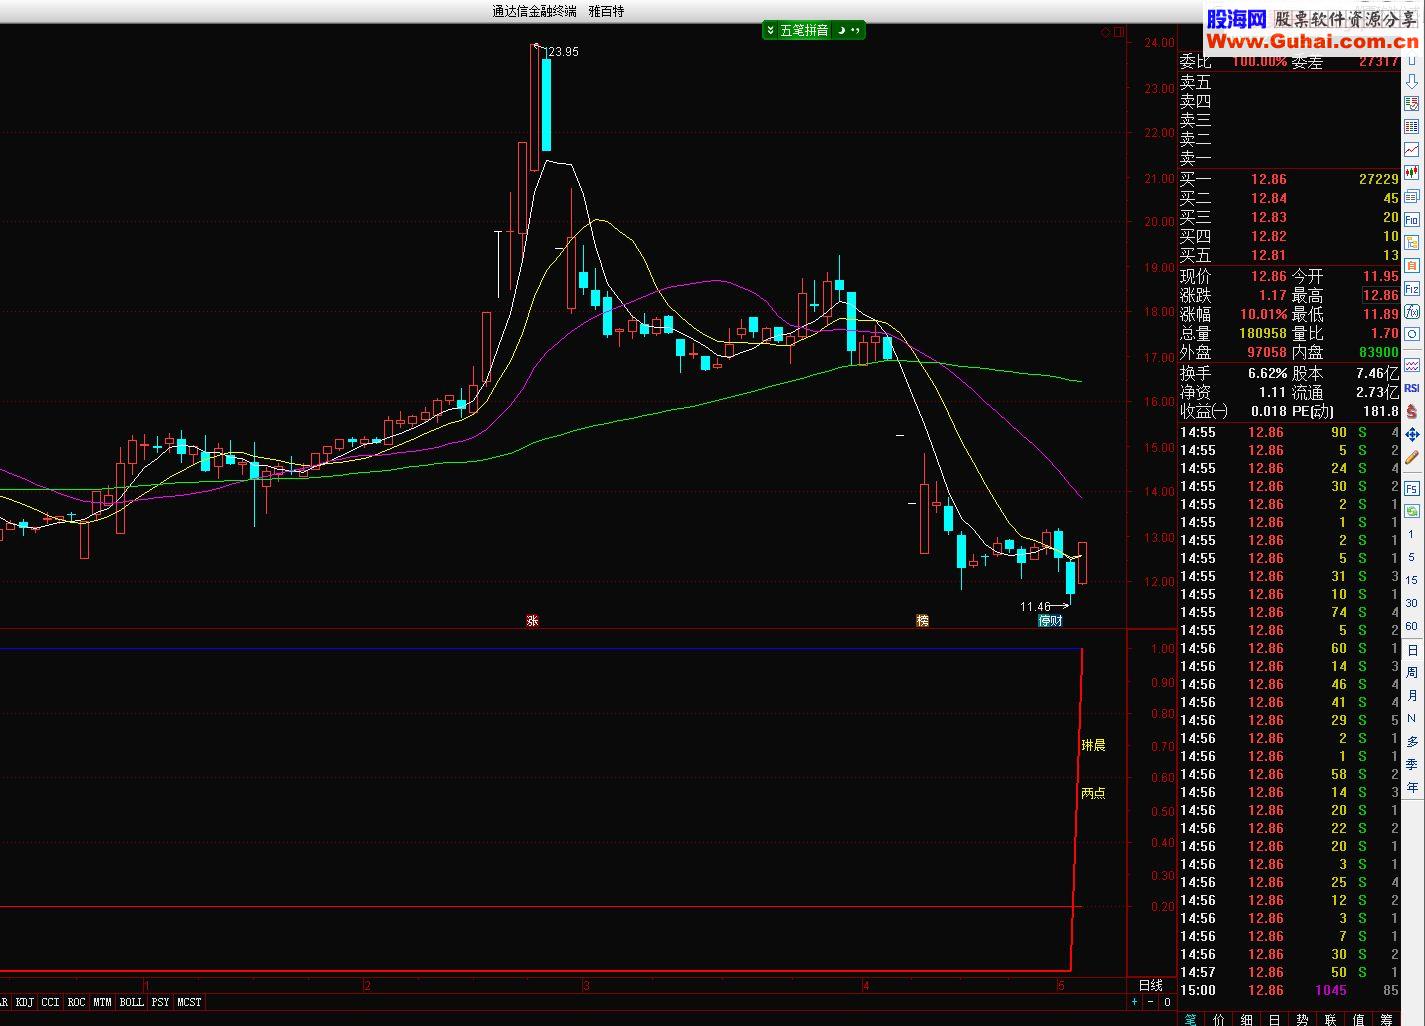Click the F12 trading icon
Screen dimensions: 1425x1026
tap(1412, 288)
